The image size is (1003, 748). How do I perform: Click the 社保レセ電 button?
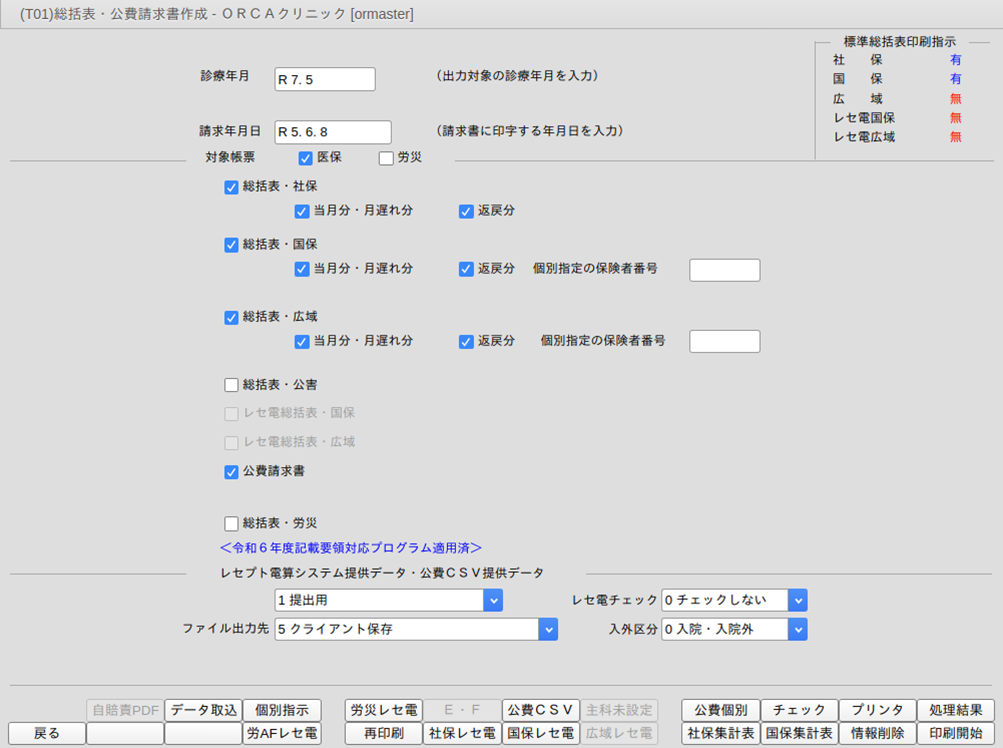462,733
